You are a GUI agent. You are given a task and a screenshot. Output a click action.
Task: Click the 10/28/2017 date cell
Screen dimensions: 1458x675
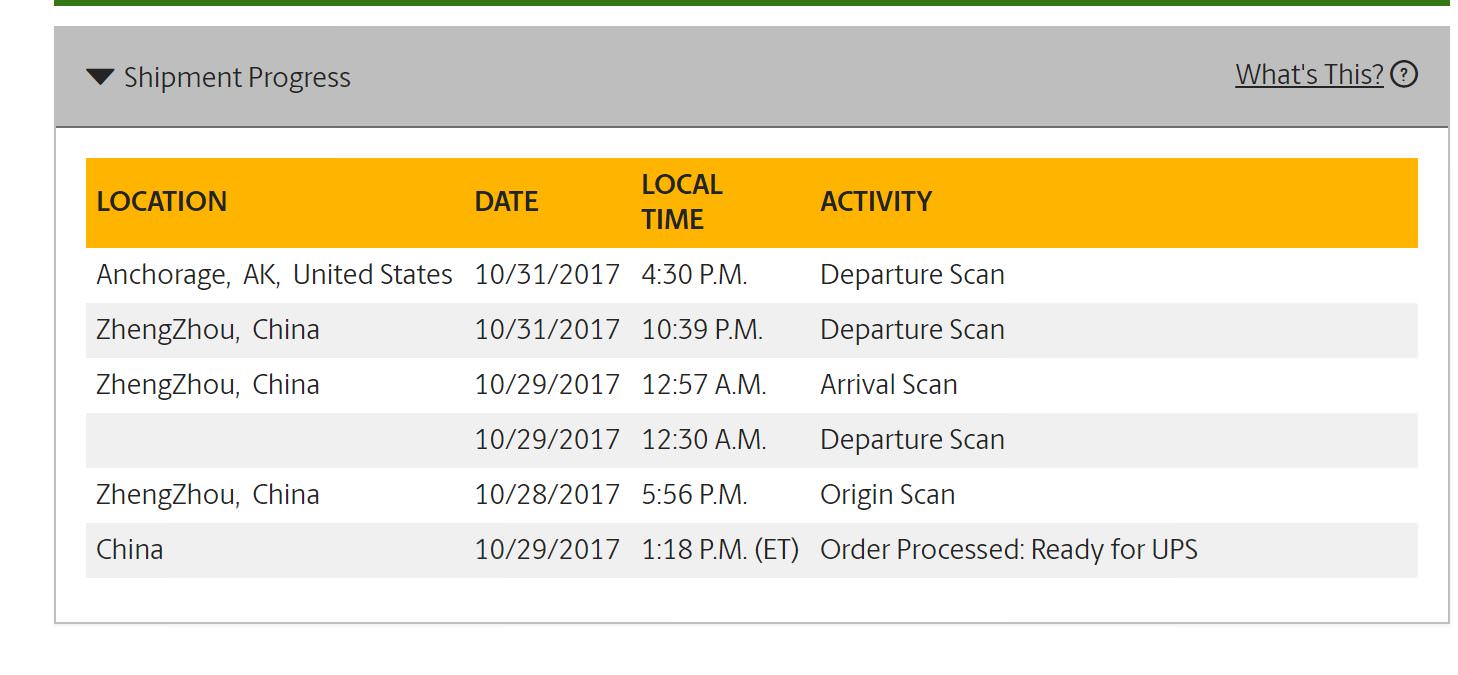point(547,495)
